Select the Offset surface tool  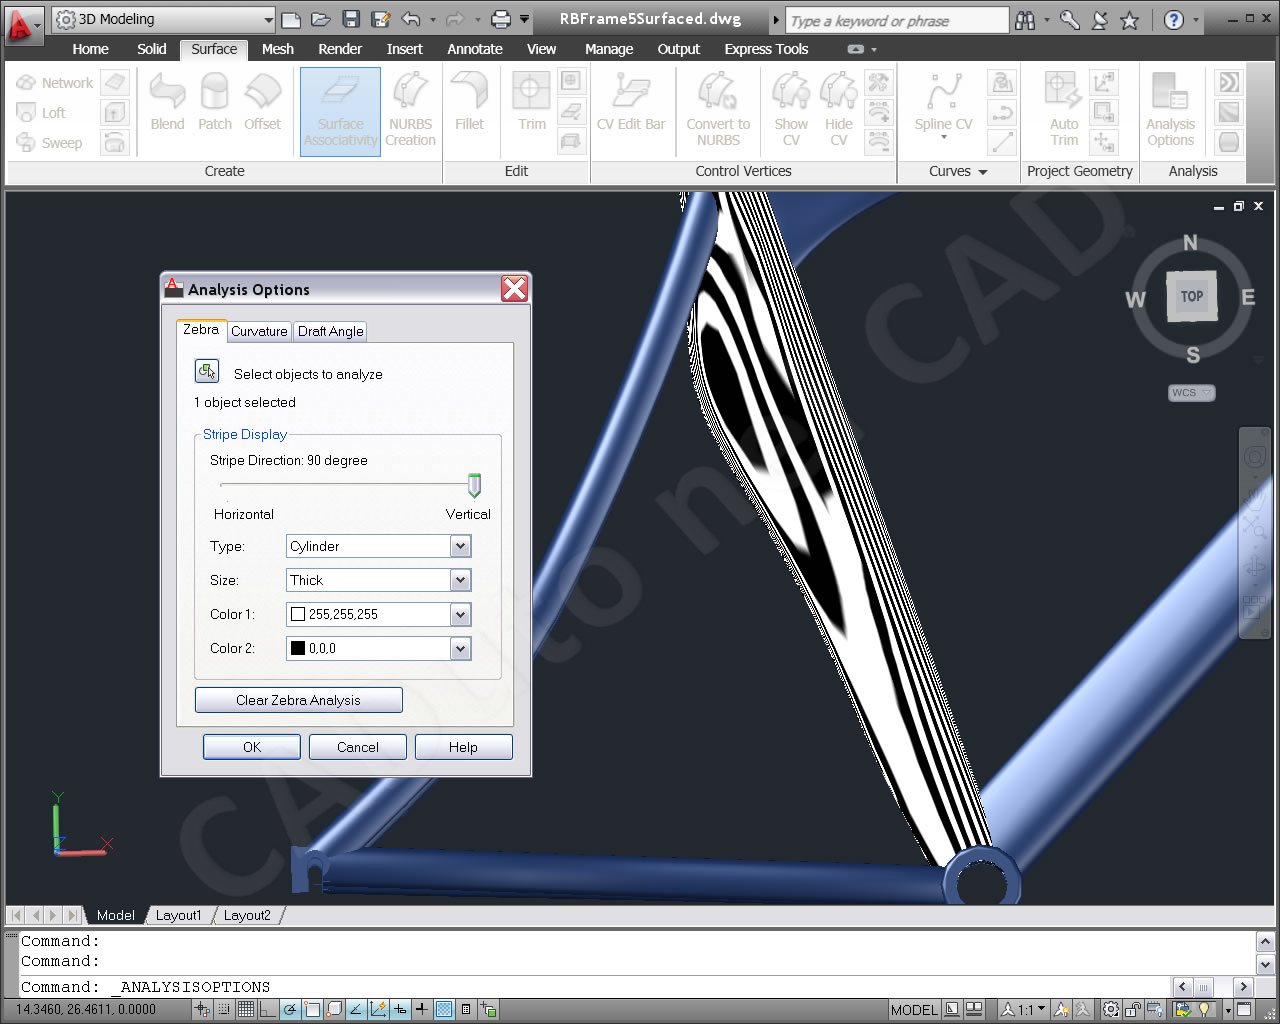click(263, 103)
